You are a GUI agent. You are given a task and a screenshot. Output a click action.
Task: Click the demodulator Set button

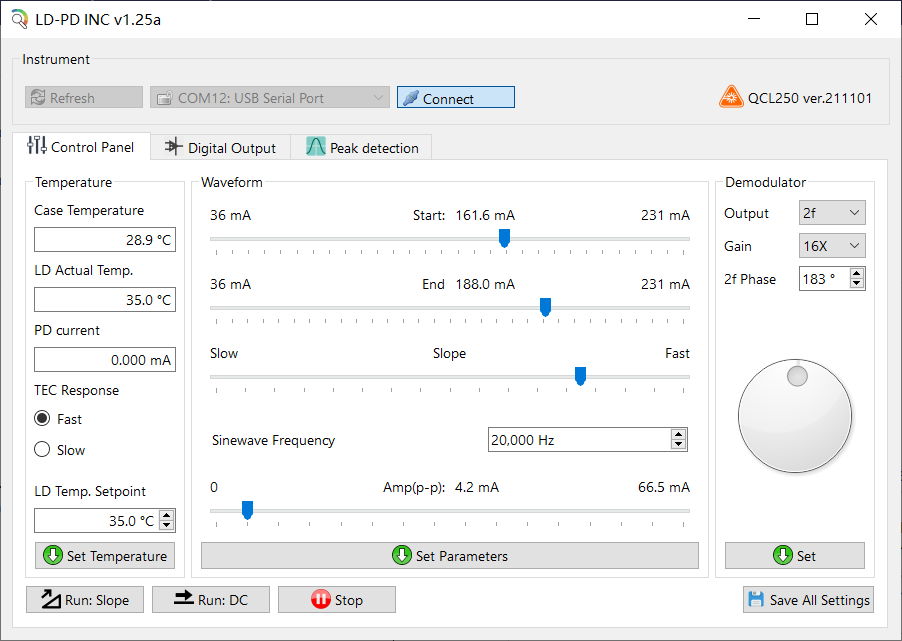click(795, 556)
